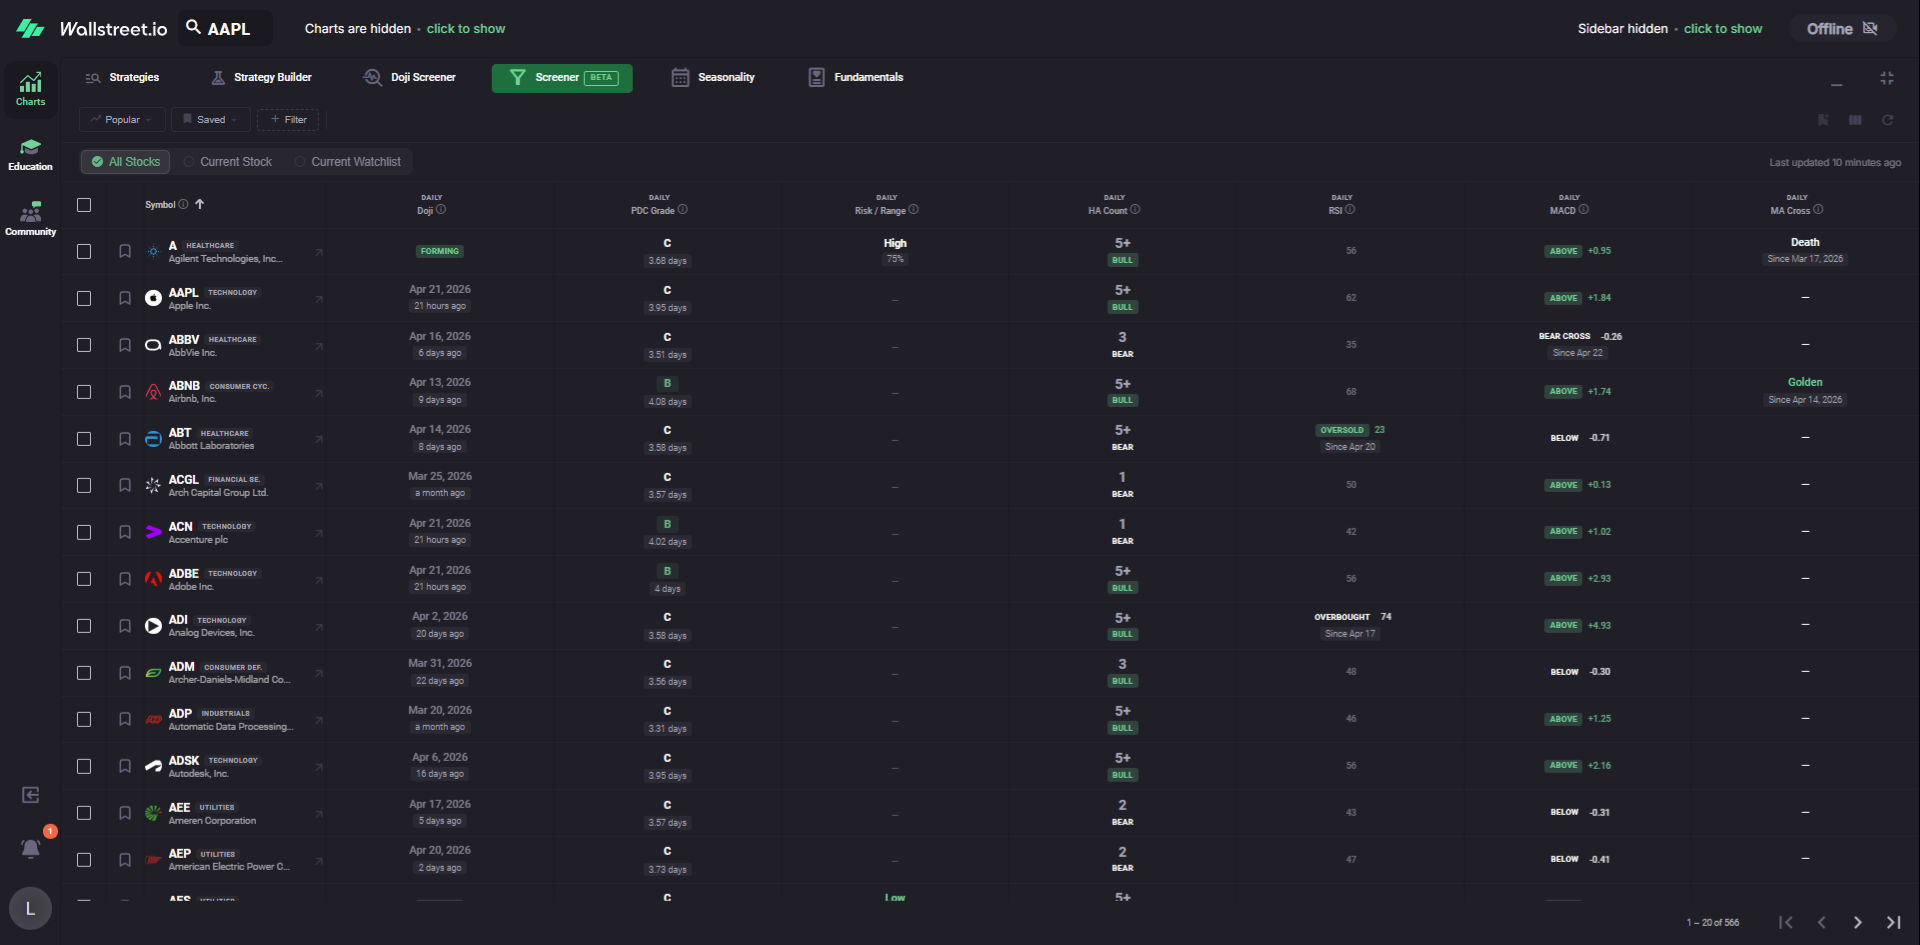The width and height of the screenshot is (1920, 945).
Task: Check the select-all checkbox in header
Action: click(x=84, y=205)
